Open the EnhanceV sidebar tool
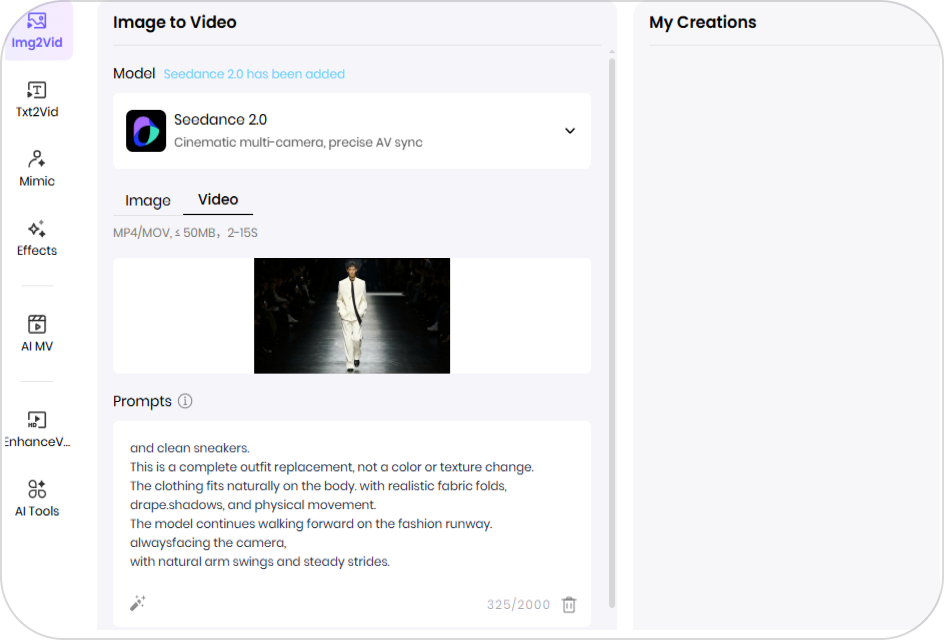Viewport: 944px width, 640px height. point(37,429)
